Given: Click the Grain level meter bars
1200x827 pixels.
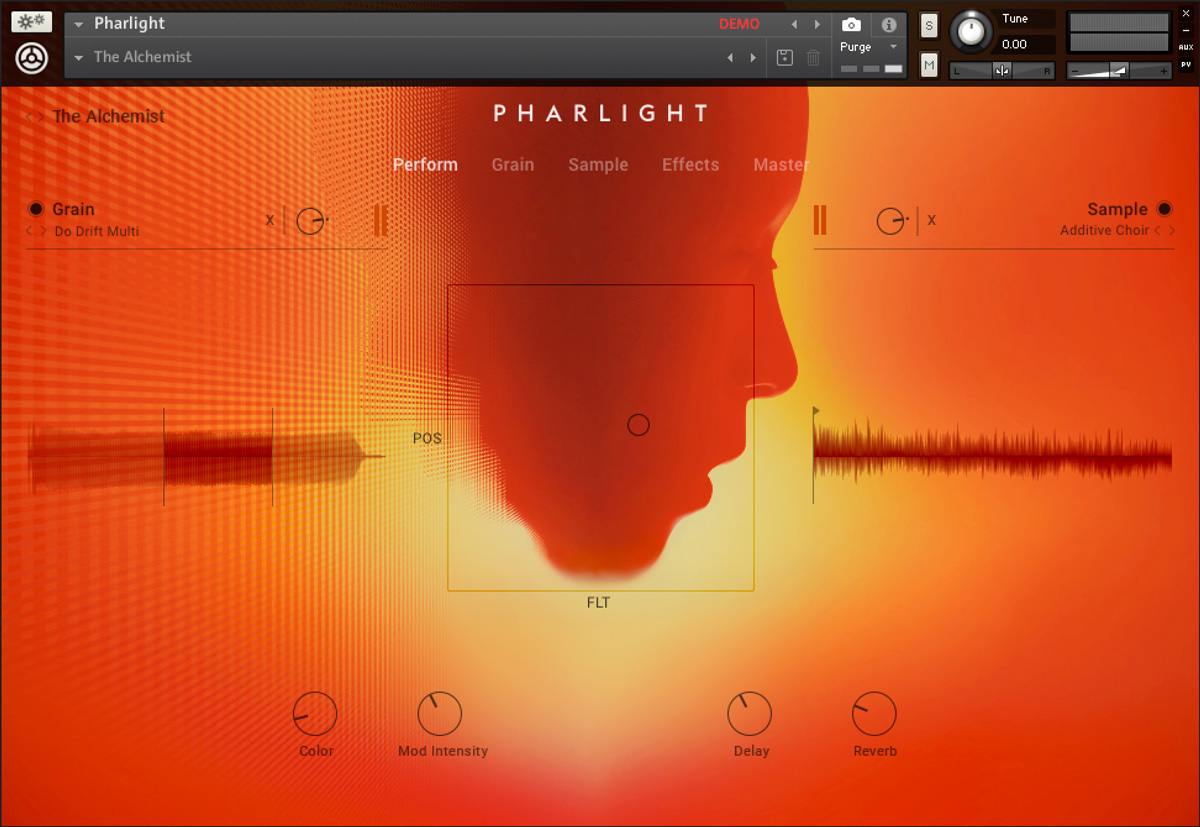Looking at the screenshot, I should [x=380, y=220].
